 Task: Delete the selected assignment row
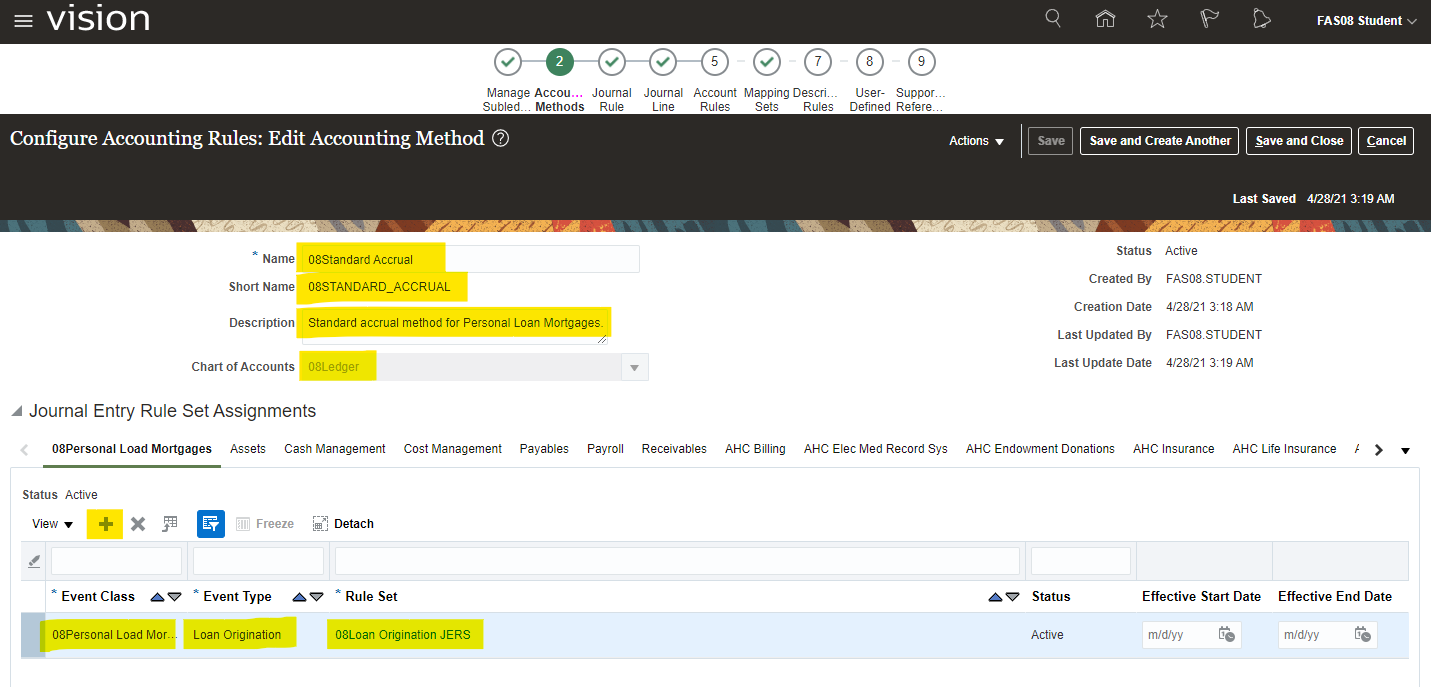pyautogui.click(x=138, y=524)
